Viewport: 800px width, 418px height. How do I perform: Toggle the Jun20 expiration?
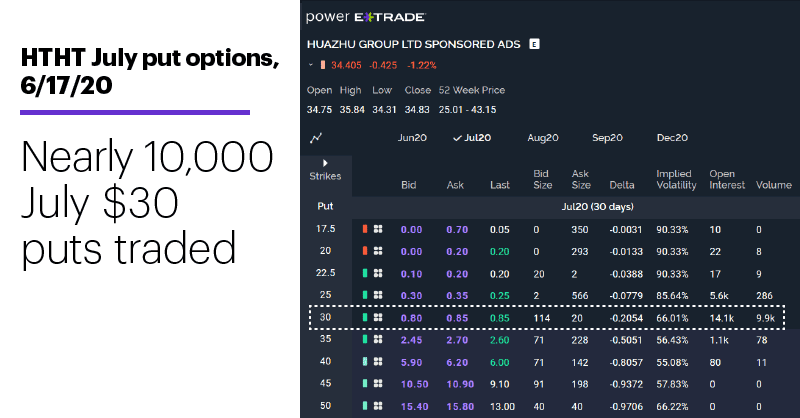(x=412, y=138)
